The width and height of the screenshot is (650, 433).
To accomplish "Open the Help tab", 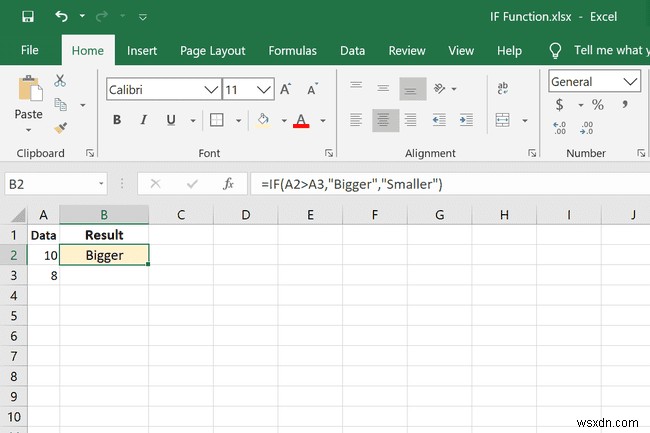I will 509,51.
